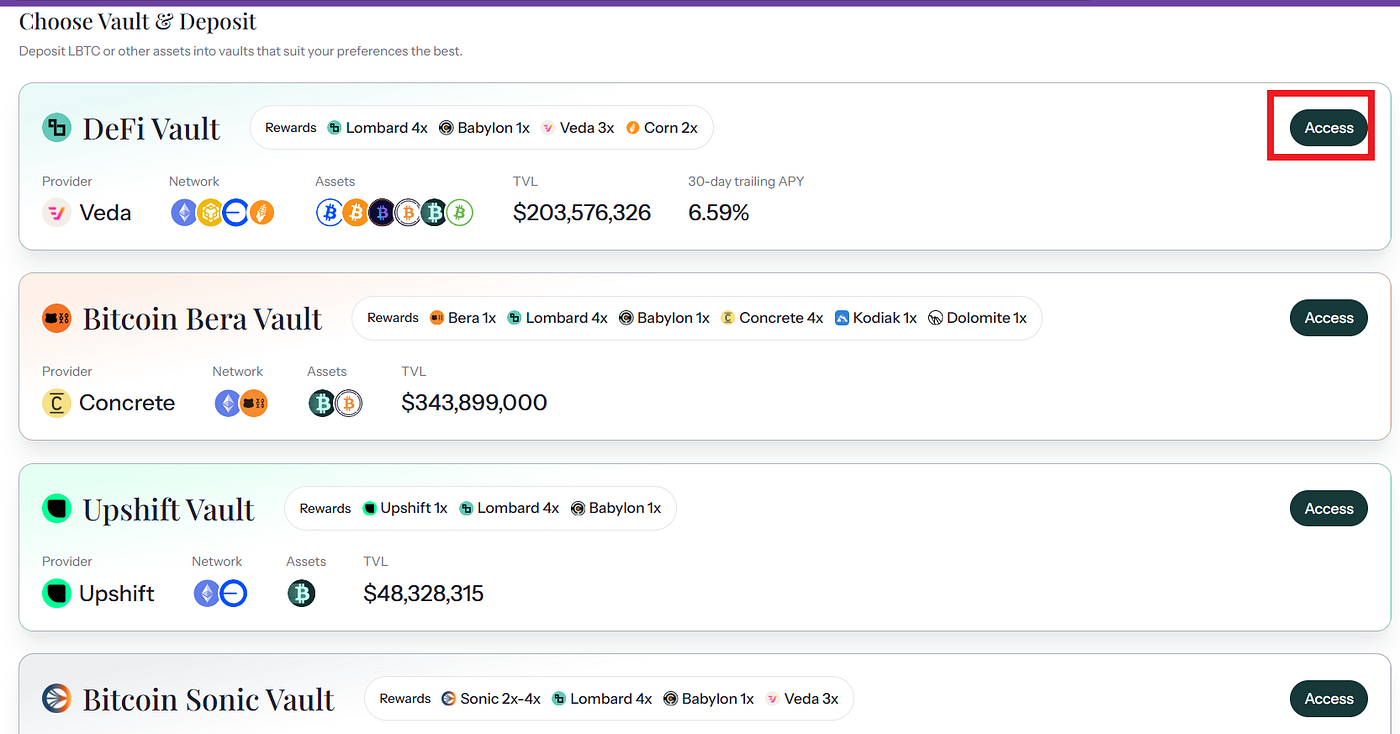Viewport: 1400px width, 734px height.
Task: Click the Veda provider name
Action: click(x=105, y=213)
